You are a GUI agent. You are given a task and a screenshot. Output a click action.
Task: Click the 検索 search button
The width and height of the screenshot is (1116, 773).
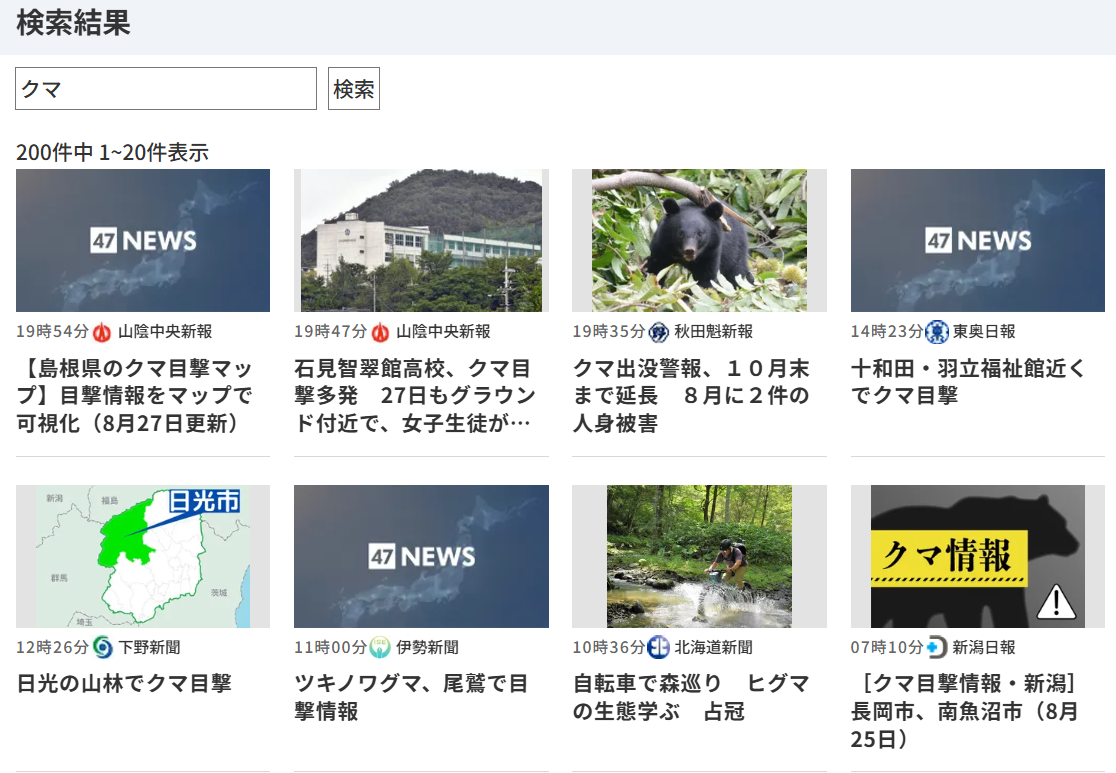[354, 89]
